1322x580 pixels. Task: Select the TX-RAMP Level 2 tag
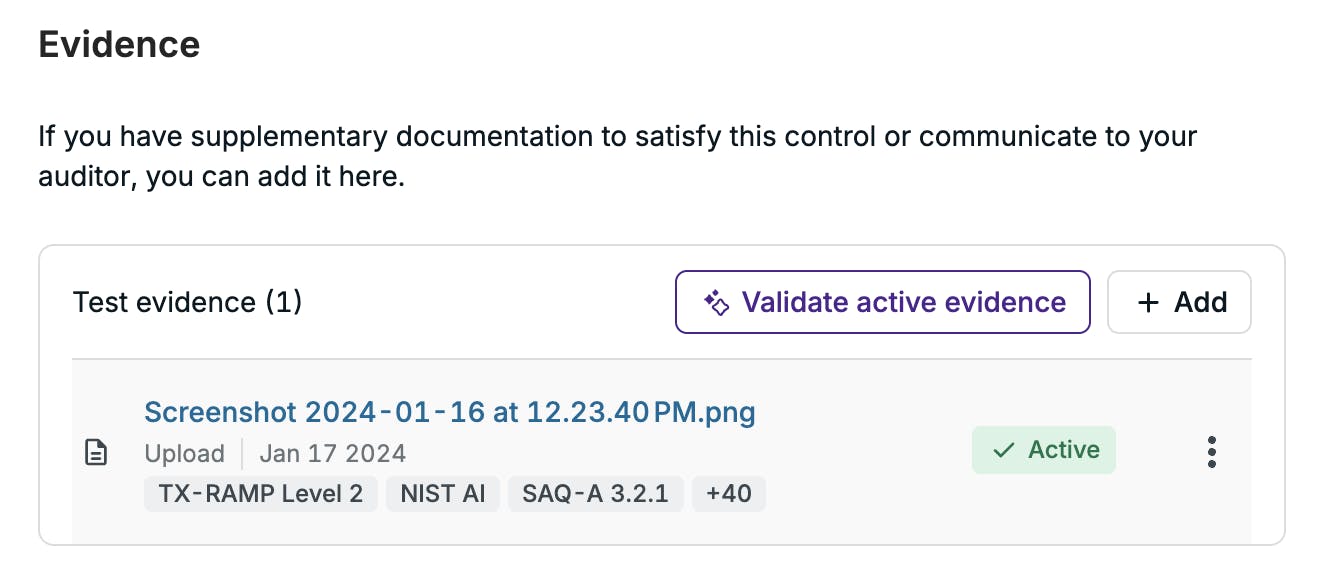261,494
